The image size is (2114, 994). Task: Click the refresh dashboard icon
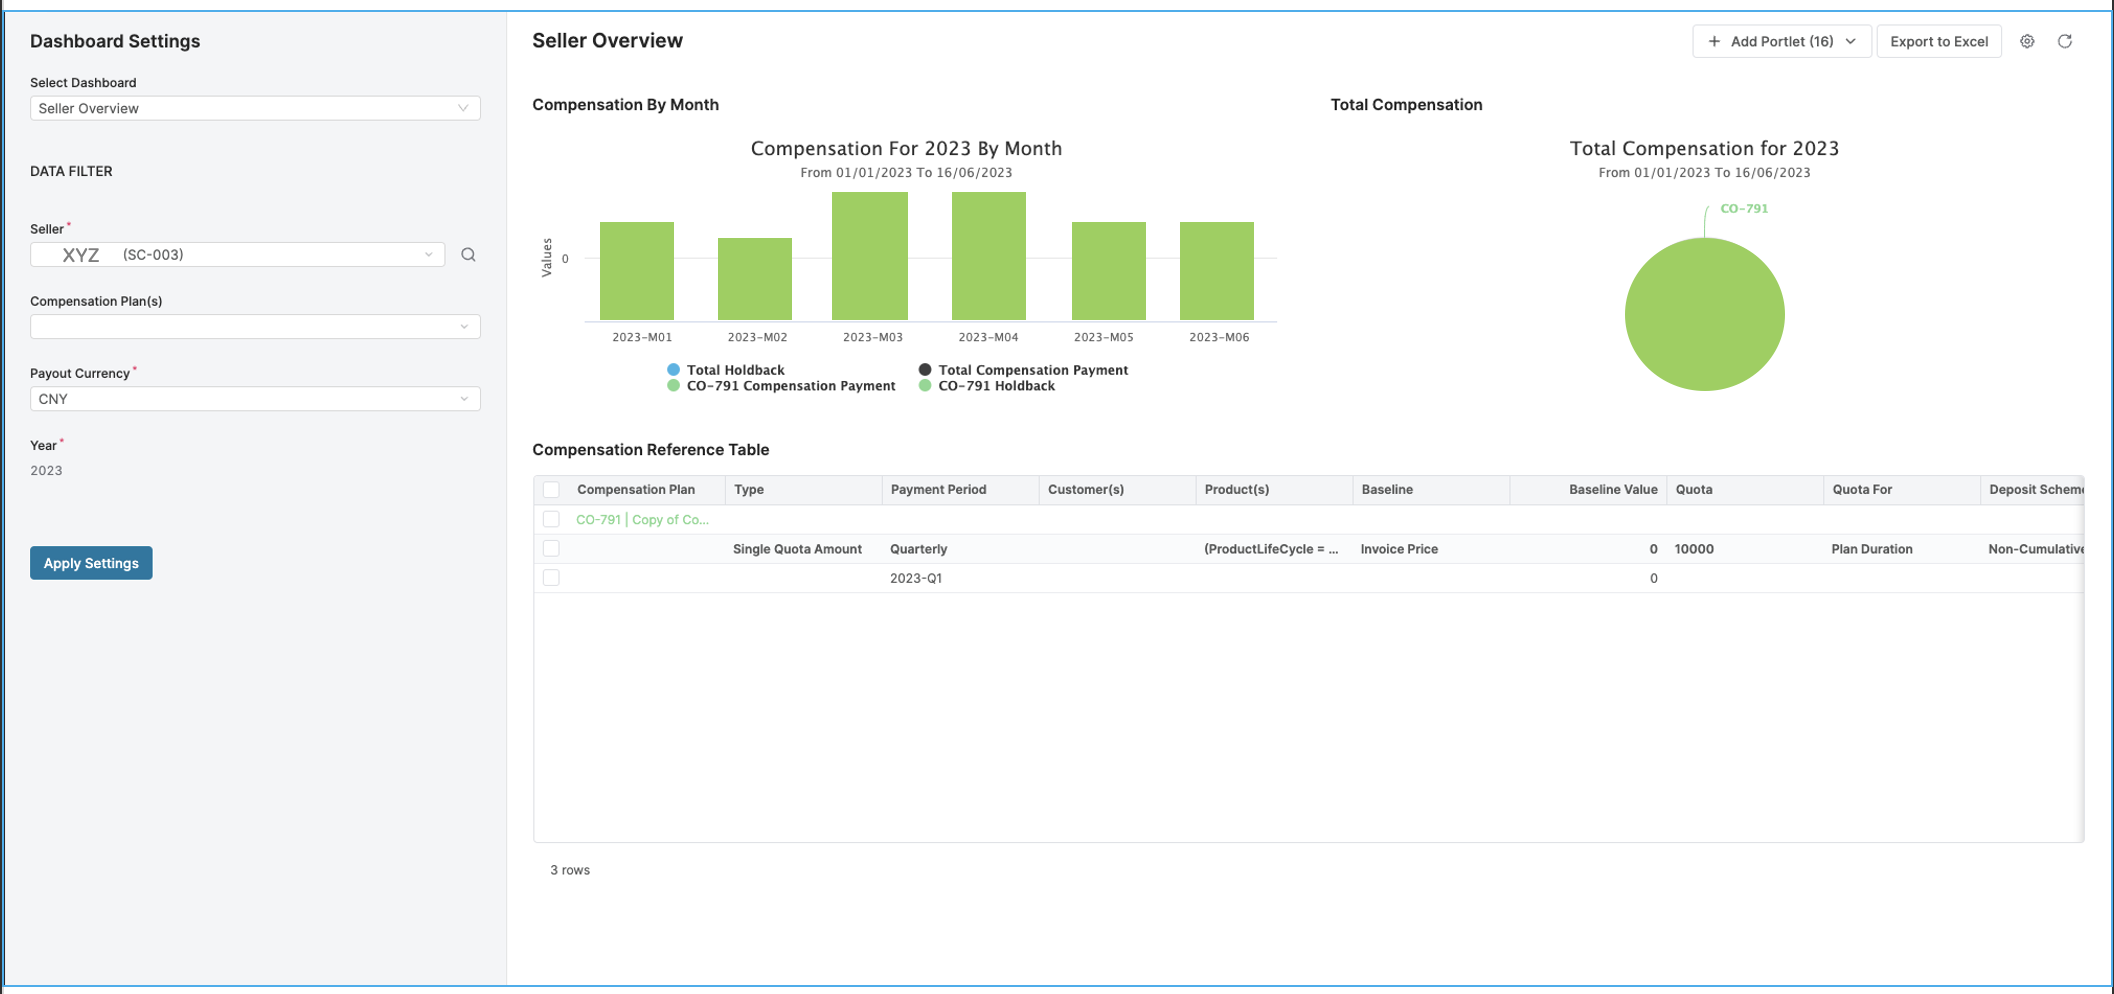pyautogui.click(x=2064, y=41)
